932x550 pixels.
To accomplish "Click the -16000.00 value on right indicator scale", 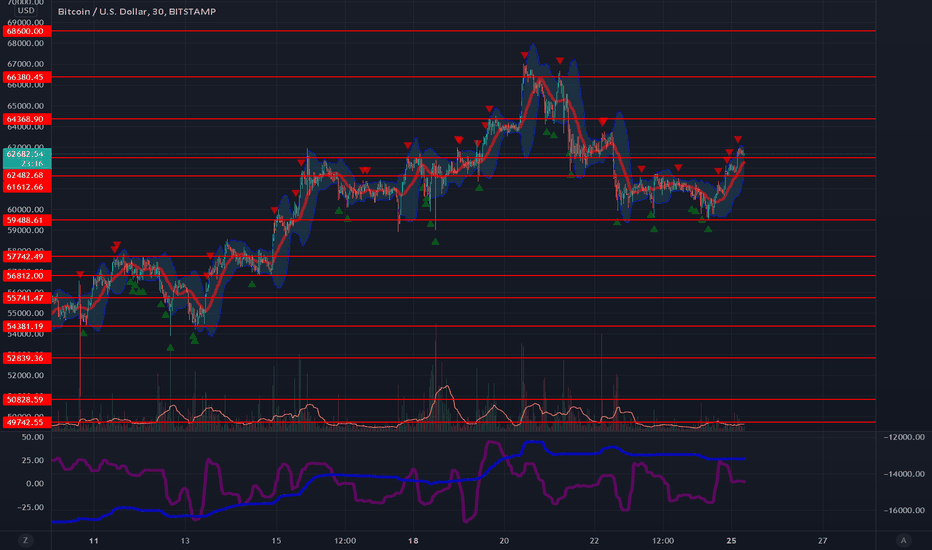I will [x=904, y=510].
